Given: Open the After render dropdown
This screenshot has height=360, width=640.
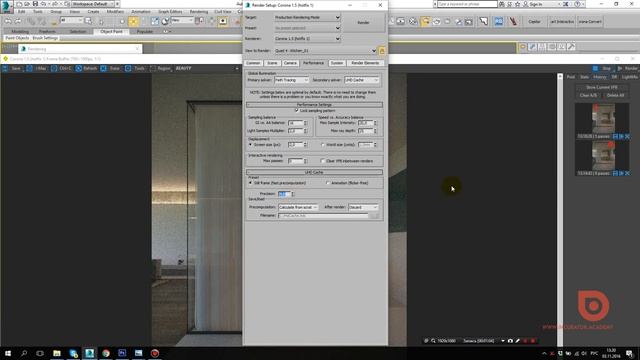Looking at the screenshot, I should (363, 207).
